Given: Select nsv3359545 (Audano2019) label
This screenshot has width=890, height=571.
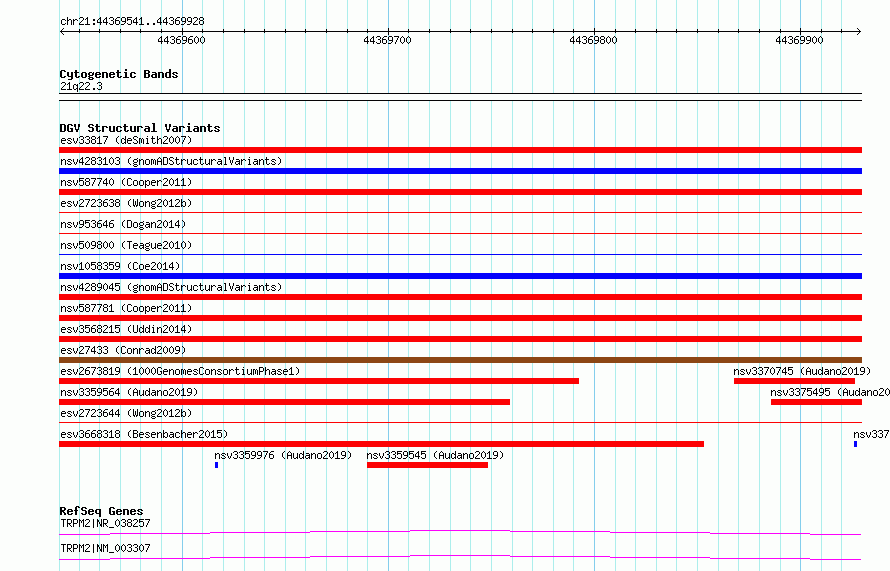Looking at the screenshot, I should click(x=435, y=455).
